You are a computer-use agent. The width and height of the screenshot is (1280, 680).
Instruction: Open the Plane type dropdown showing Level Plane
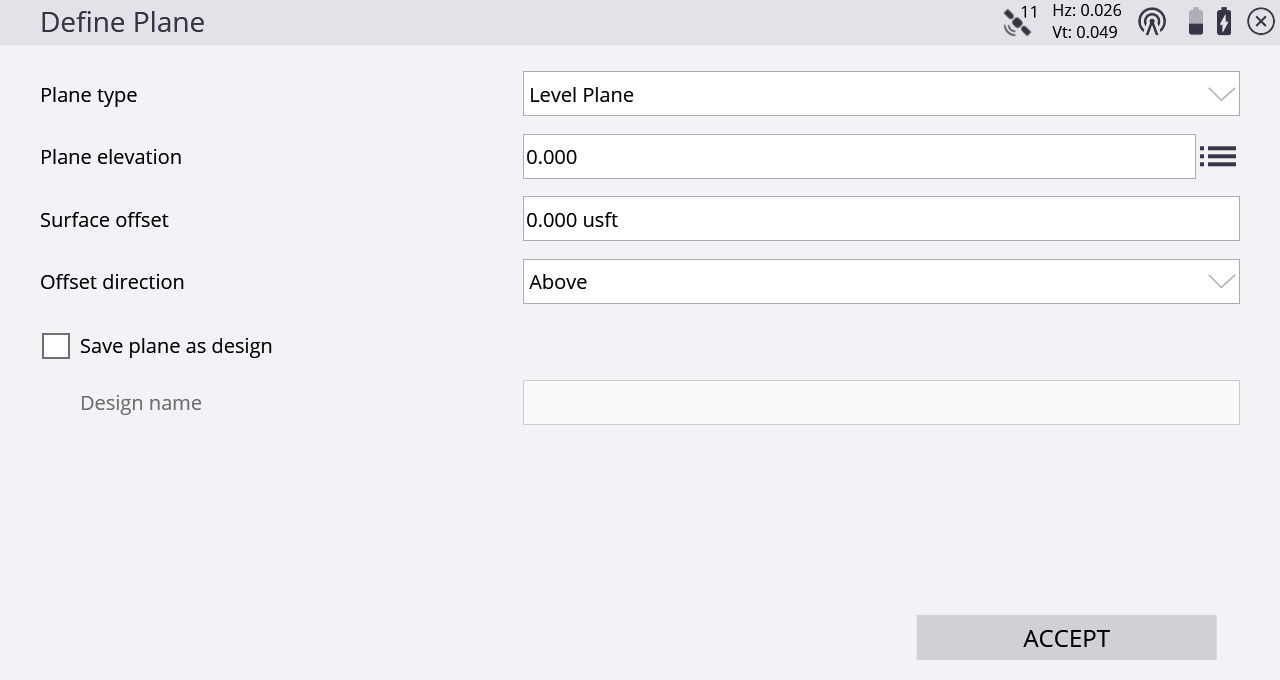860,94
